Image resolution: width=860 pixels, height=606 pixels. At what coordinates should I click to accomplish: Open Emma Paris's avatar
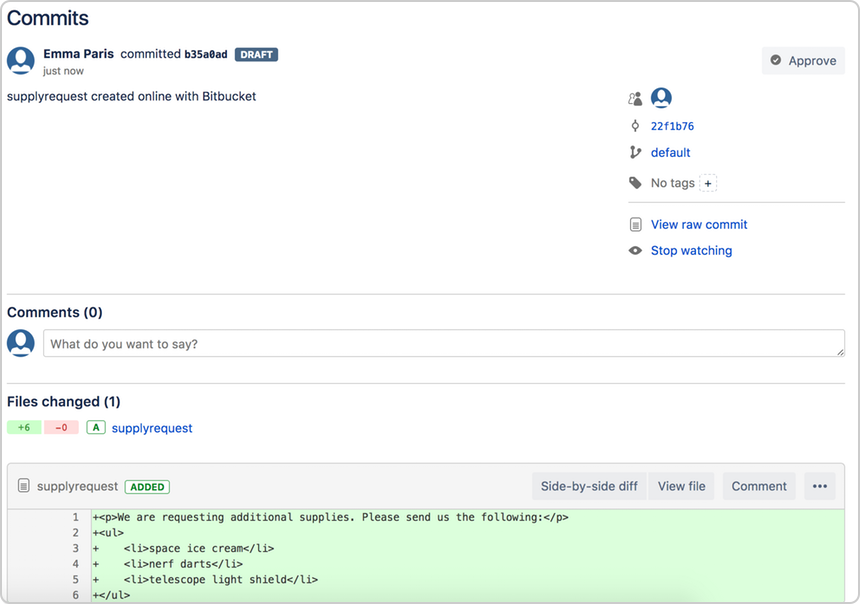tap(20, 60)
